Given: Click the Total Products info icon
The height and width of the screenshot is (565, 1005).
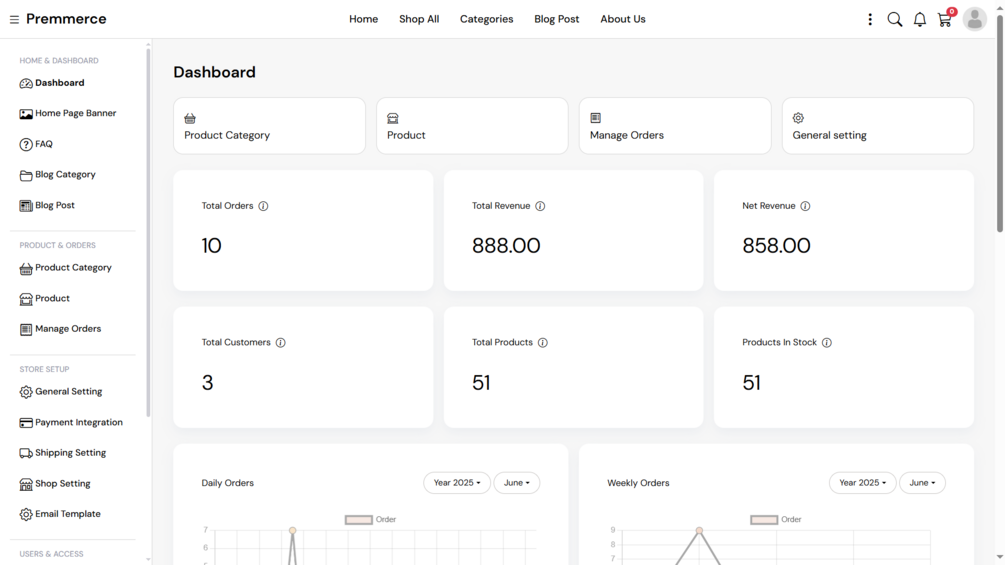Looking at the screenshot, I should (x=543, y=343).
